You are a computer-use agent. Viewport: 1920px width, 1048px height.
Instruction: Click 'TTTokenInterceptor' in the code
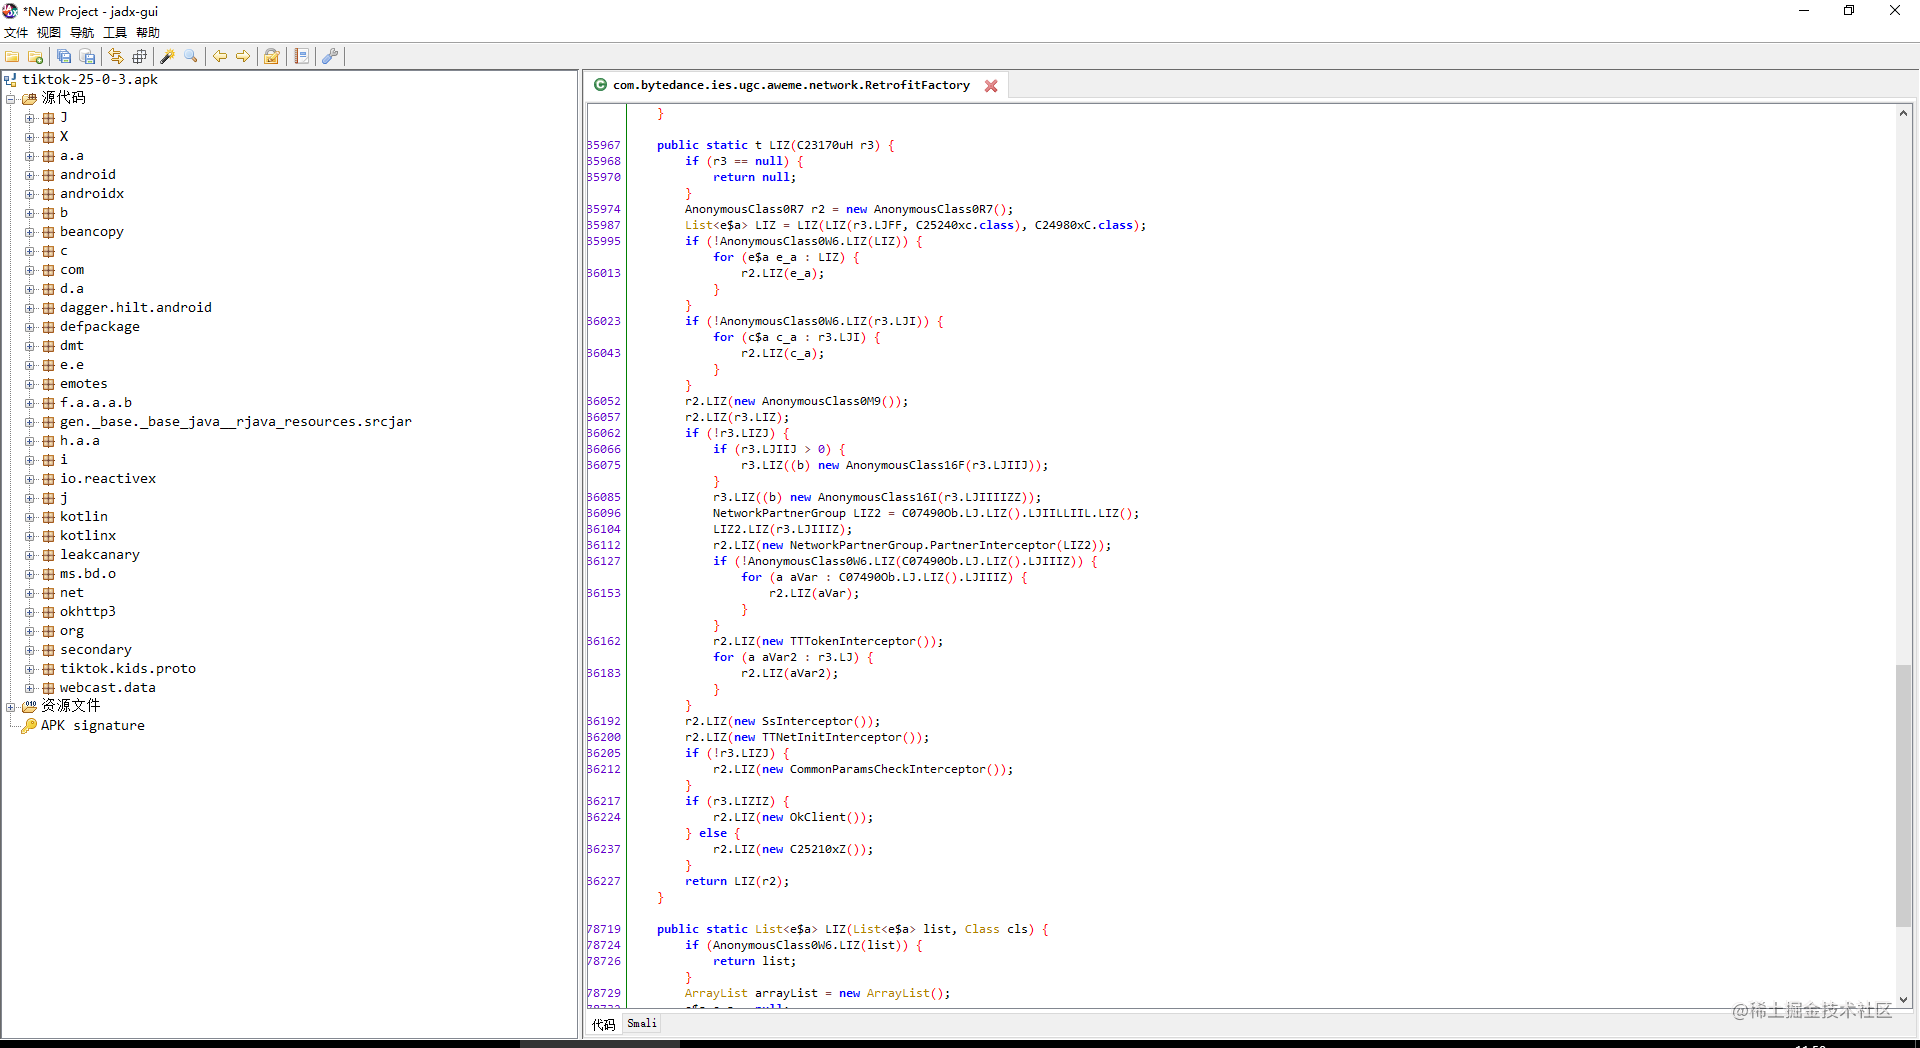853,642
